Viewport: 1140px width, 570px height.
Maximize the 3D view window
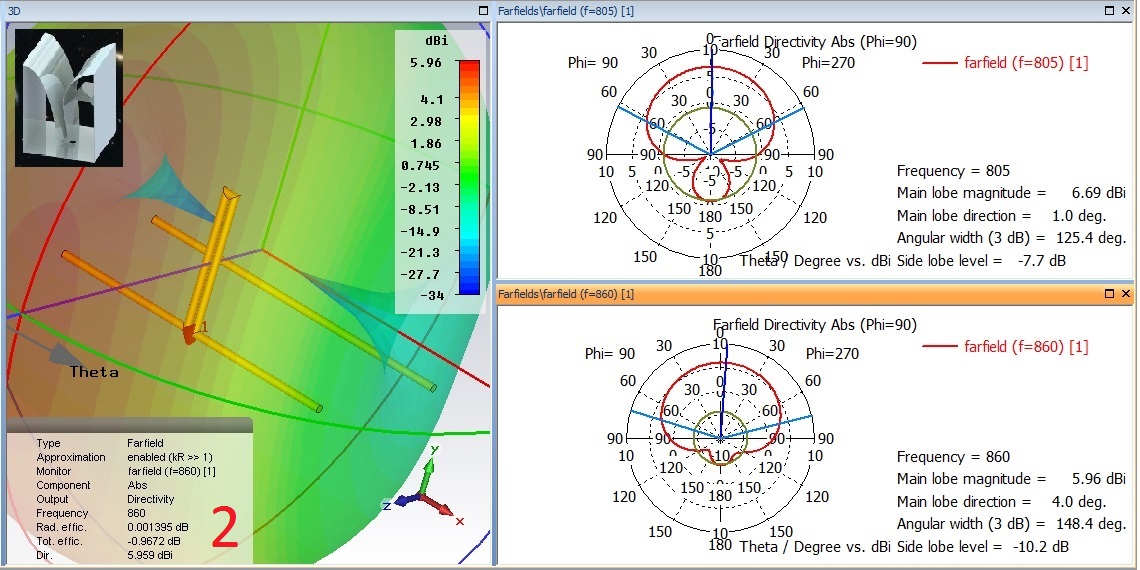click(x=483, y=9)
